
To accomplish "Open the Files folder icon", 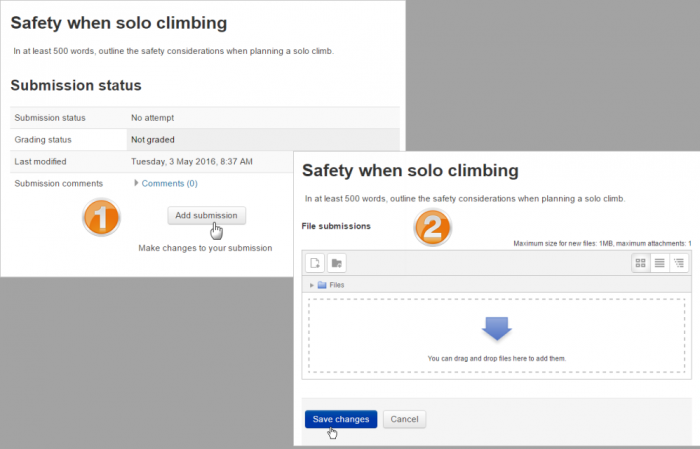I will click(x=322, y=285).
